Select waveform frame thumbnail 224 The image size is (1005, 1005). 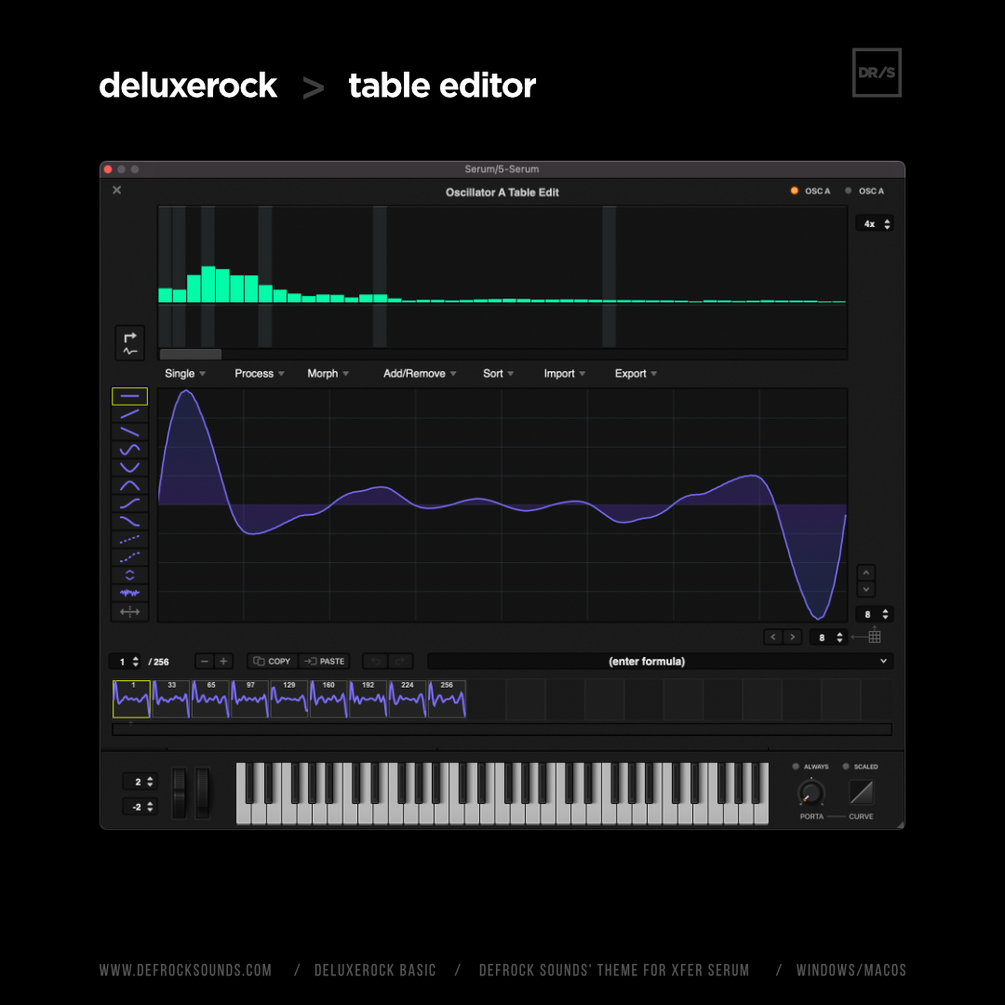407,699
